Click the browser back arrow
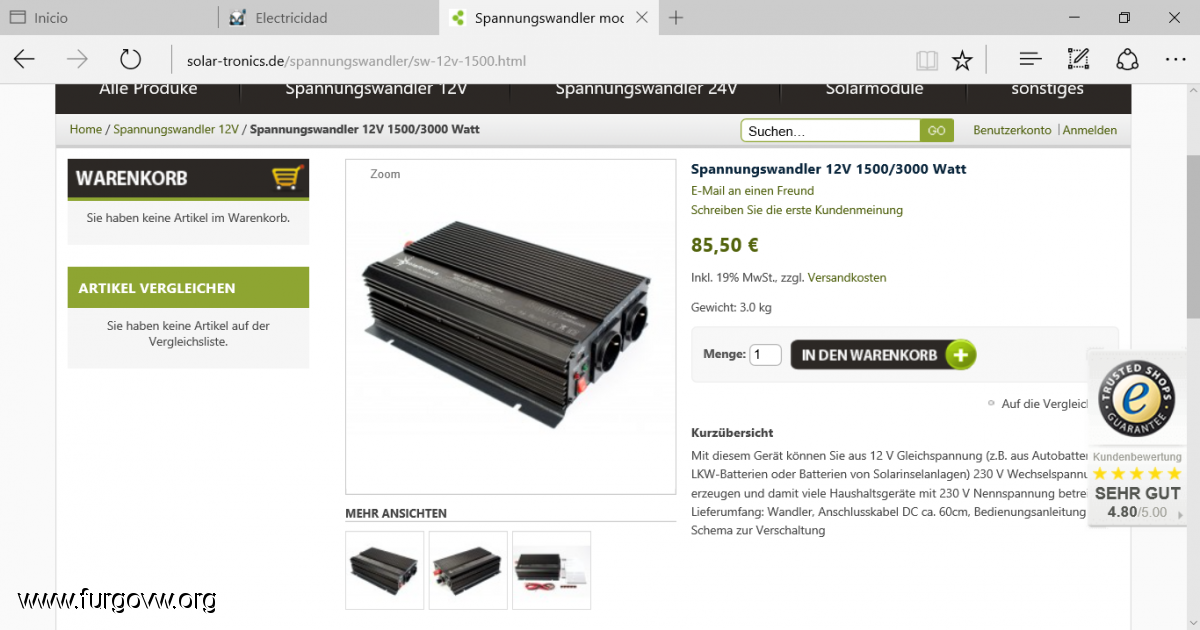The width and height of the screenshot is (1200, 630). [24, 60]
